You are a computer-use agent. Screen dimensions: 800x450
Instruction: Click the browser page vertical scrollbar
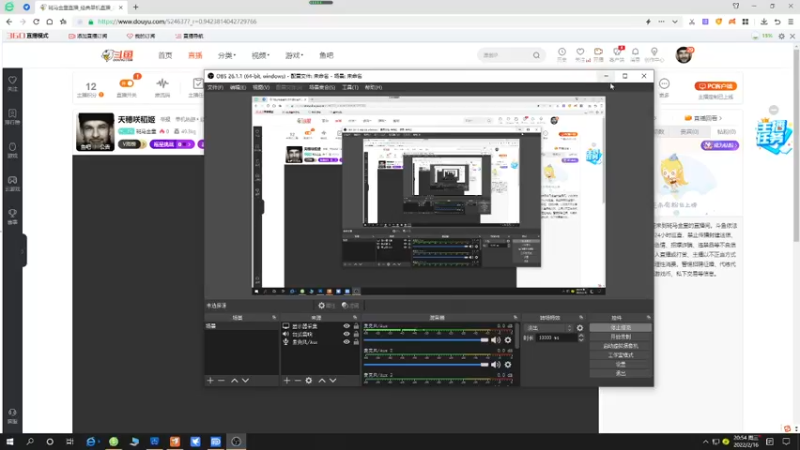(796, 144)
